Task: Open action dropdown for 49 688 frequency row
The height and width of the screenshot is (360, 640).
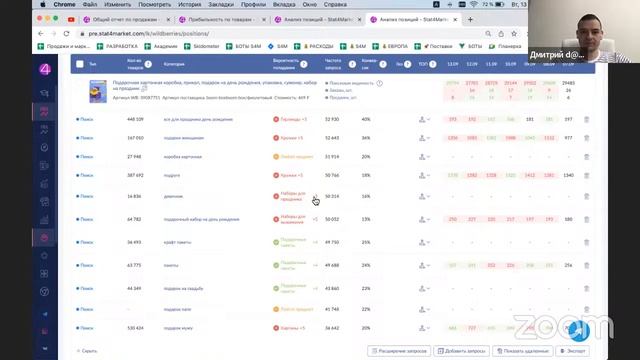Action: [424, 265]
